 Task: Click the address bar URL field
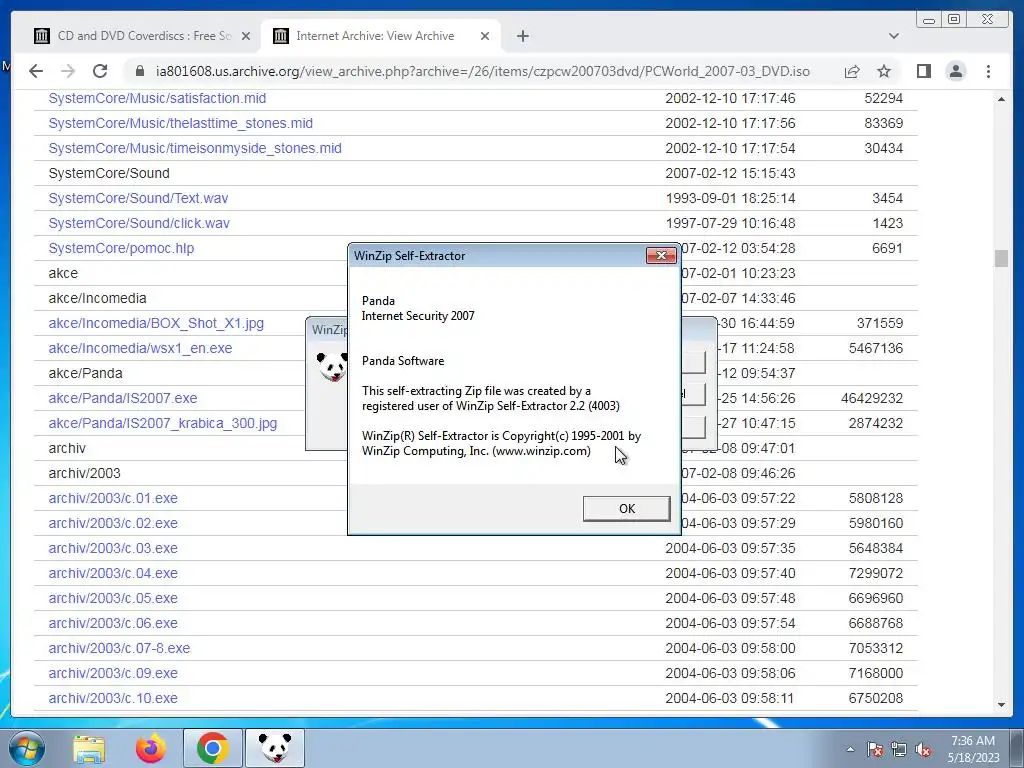pyautogui.click(x=482, y=71)
